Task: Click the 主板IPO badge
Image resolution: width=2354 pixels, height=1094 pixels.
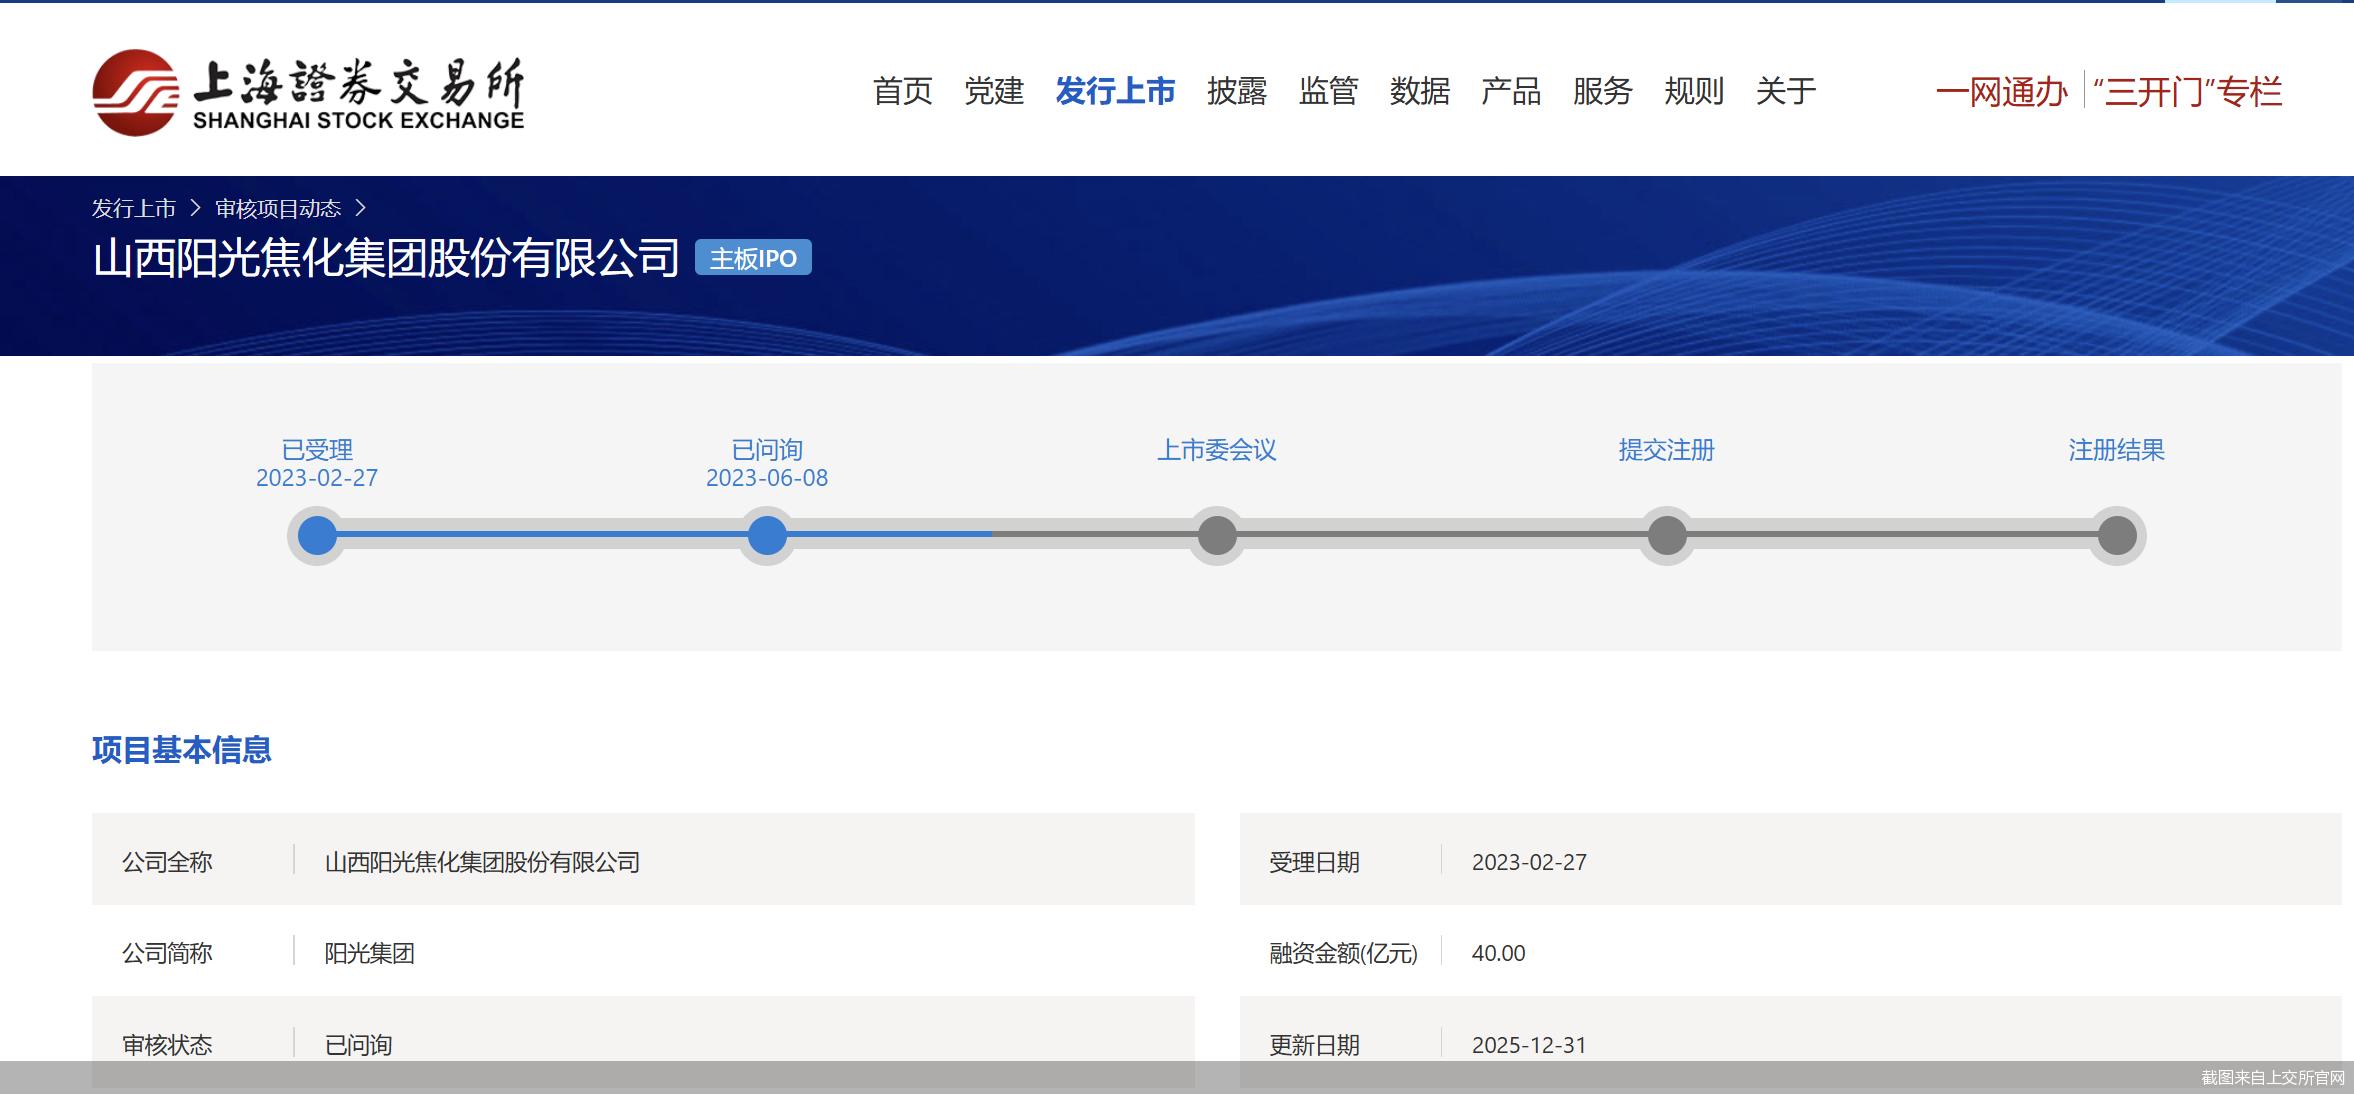Action: (753, 258)
